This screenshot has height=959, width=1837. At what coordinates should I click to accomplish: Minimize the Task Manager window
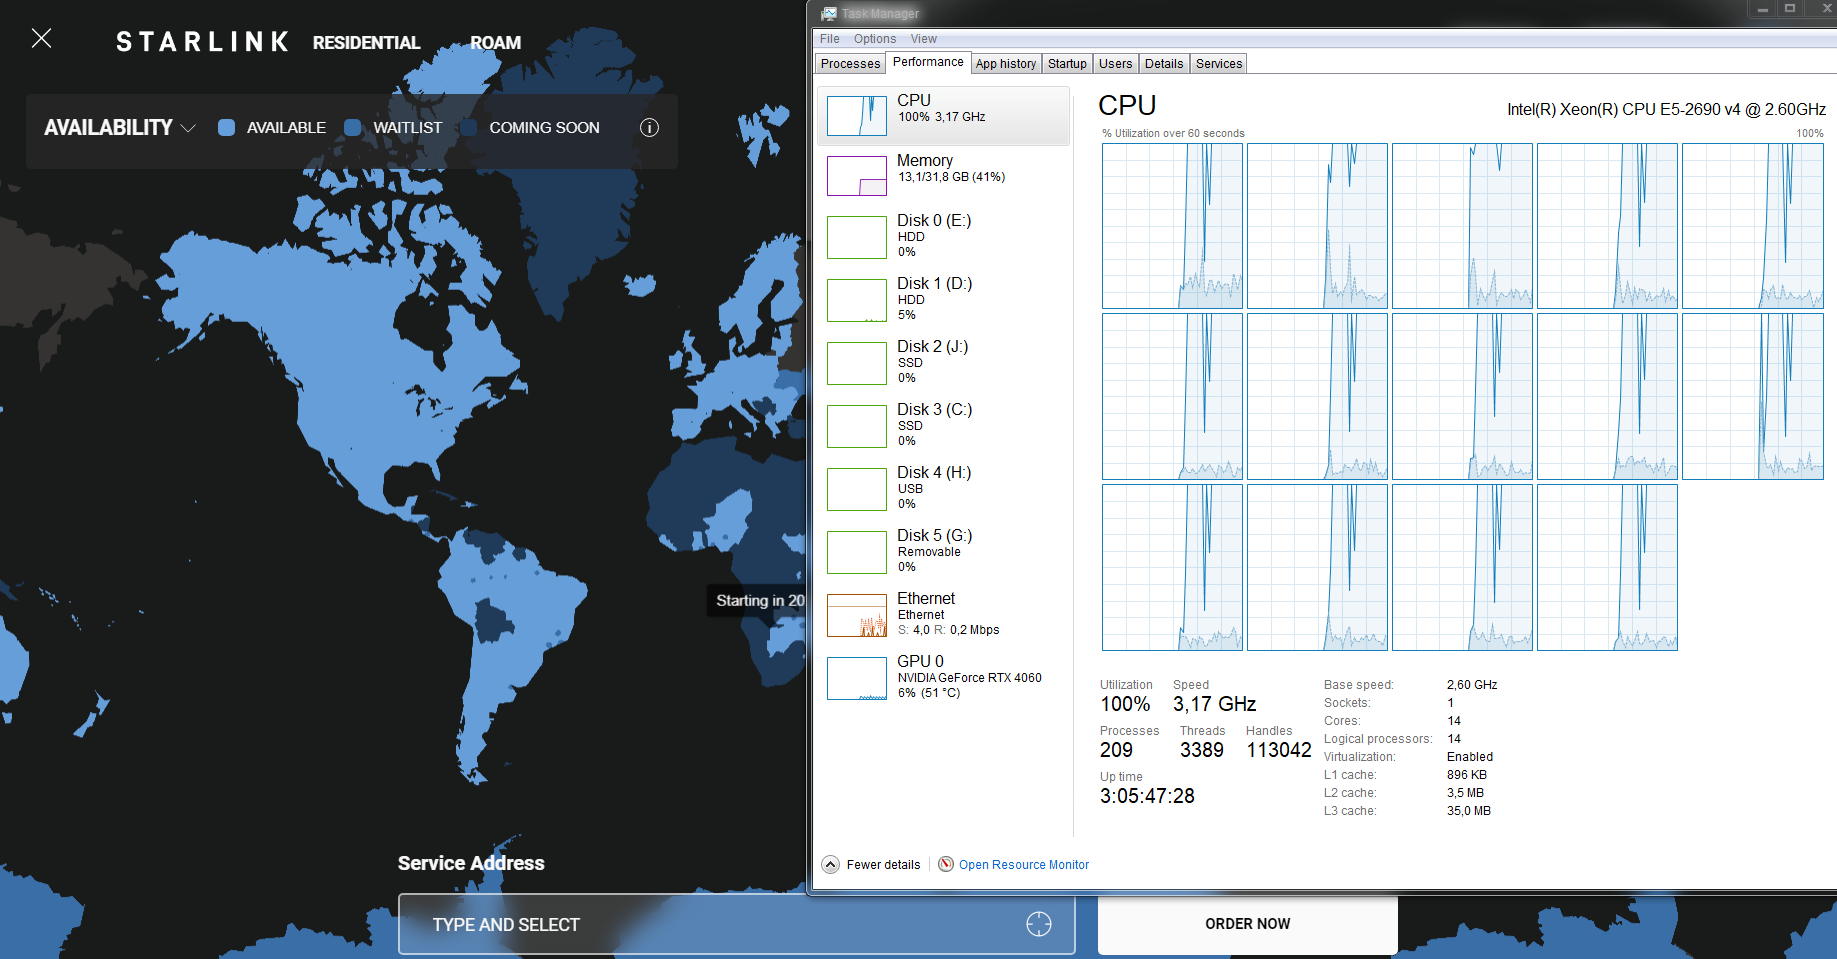point(1762,9)
